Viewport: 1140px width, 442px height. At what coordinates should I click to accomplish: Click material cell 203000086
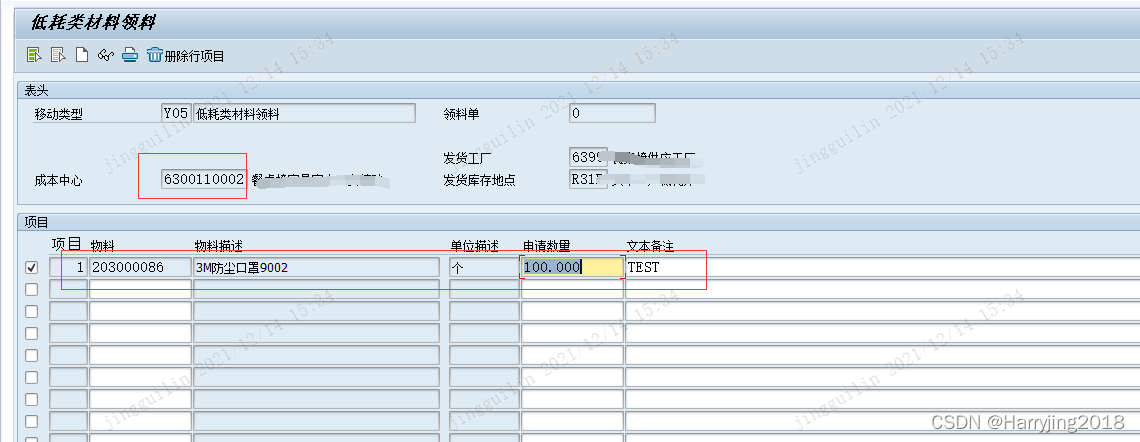(x=140, y=268)
